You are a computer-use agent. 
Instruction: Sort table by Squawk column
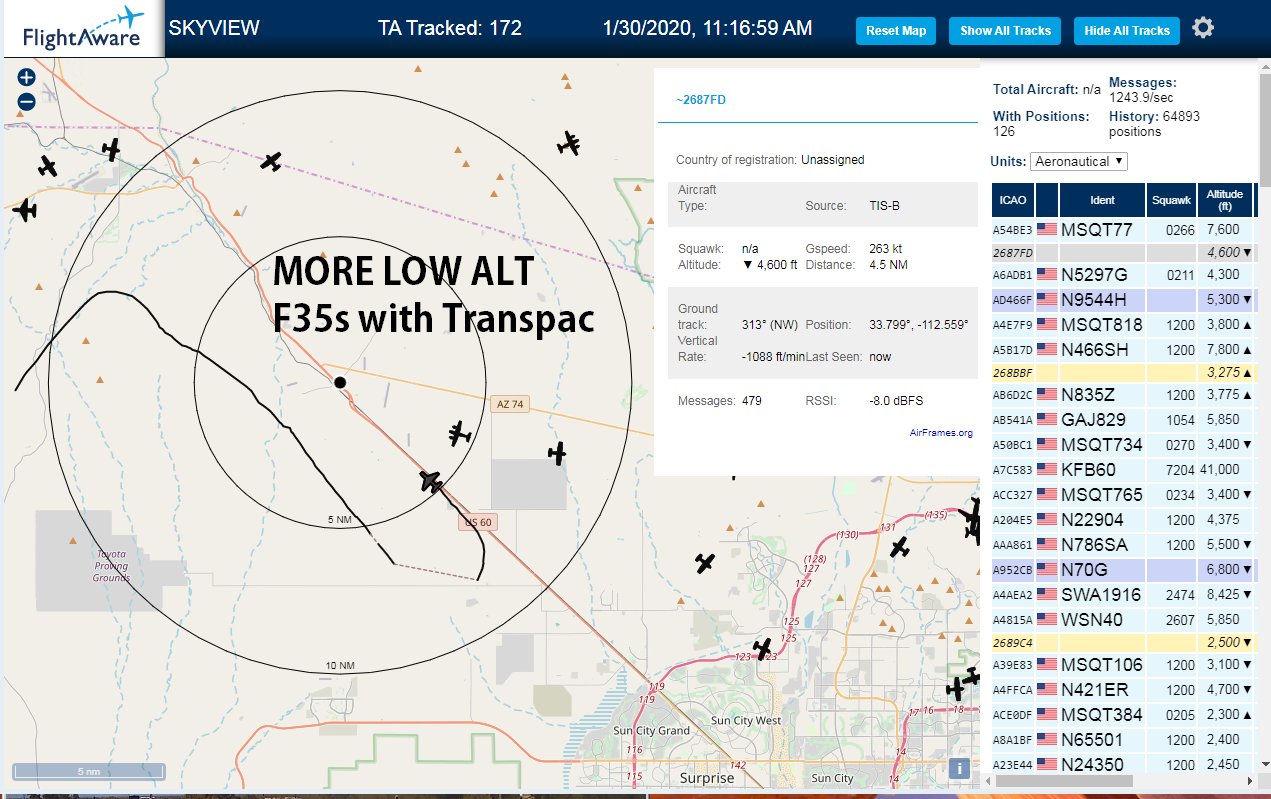point(1172,200)
